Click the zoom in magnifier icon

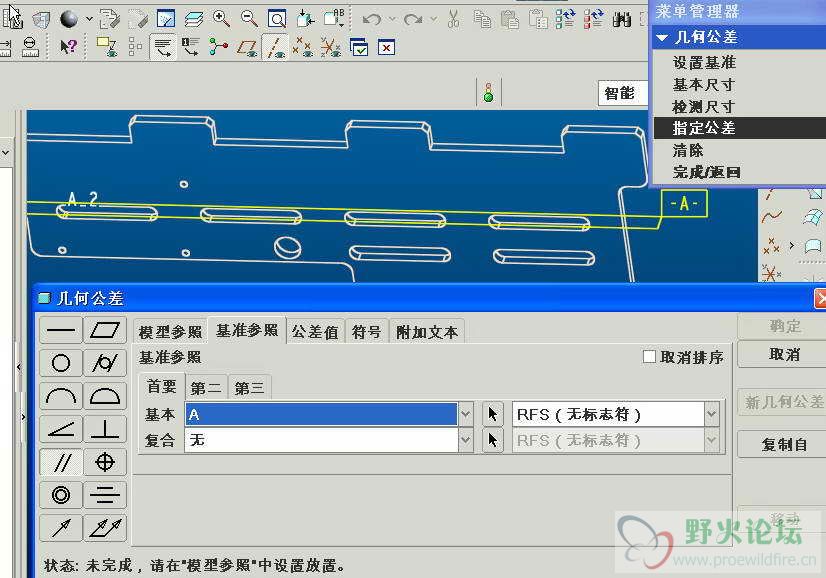[221, 19]
